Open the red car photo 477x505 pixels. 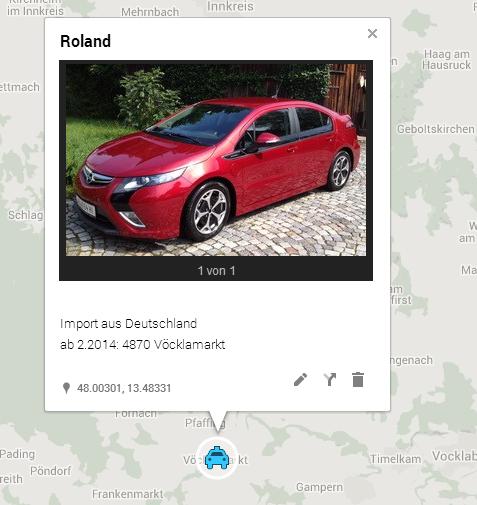pos(216,160)
